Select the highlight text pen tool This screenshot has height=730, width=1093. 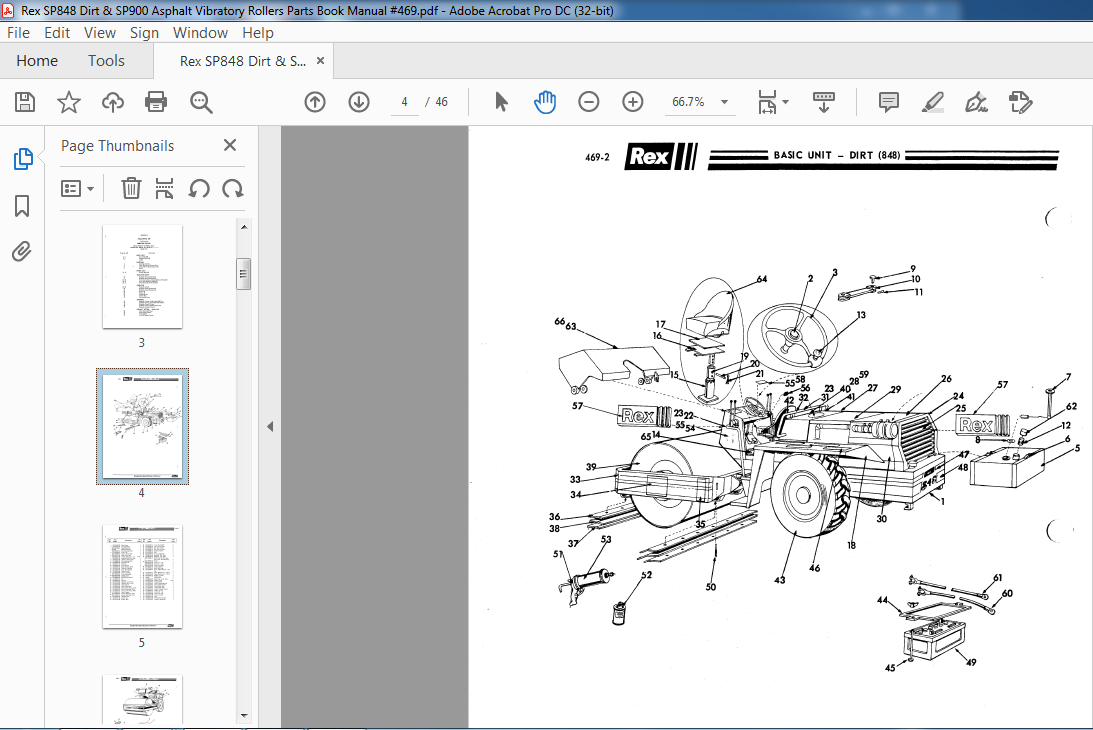point(933,102)
